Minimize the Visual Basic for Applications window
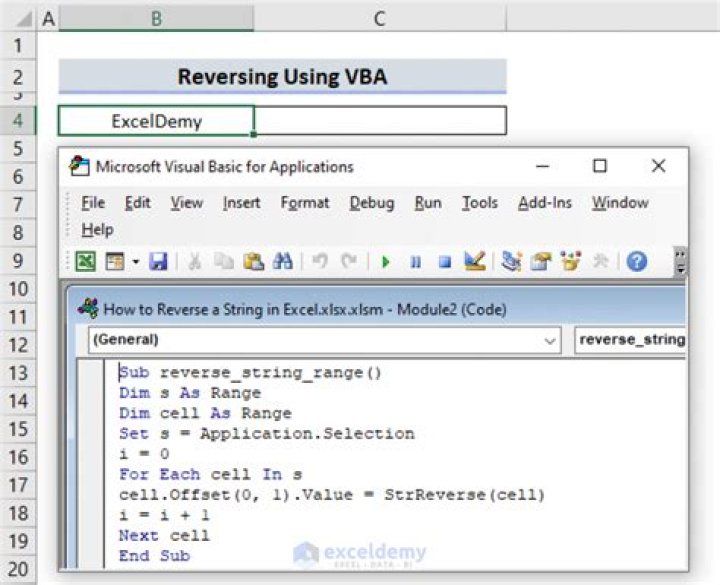The image size is (720, 585). click(543, 166)
